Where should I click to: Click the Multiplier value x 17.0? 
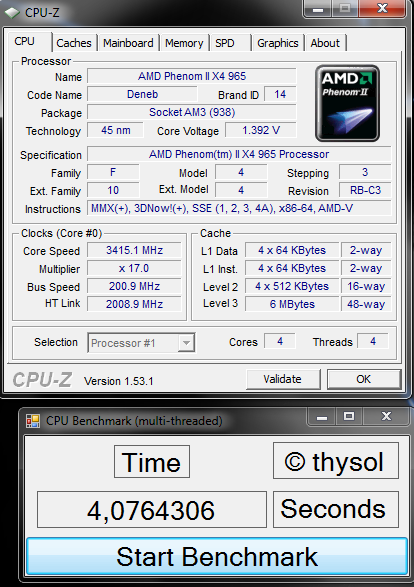[134, 268]
